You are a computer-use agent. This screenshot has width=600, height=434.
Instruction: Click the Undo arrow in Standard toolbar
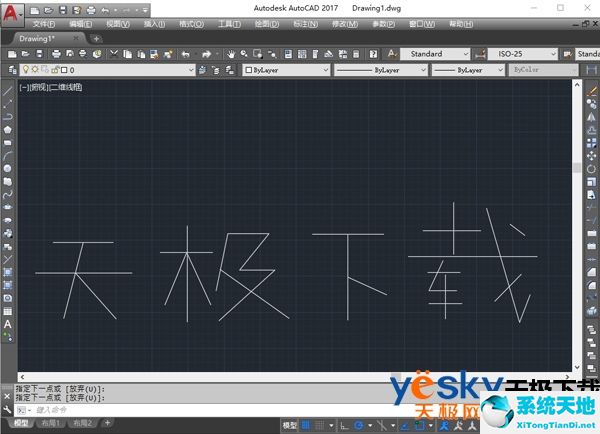coord(186,54)
